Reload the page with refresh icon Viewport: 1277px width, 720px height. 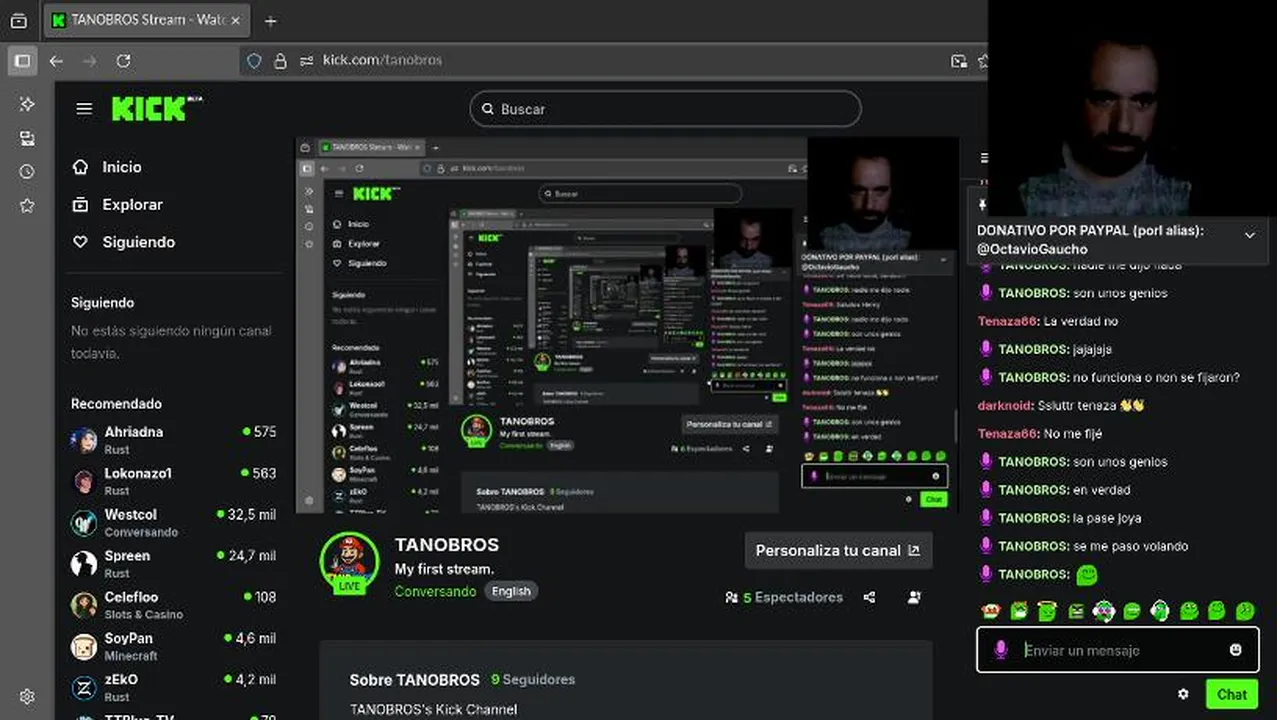click(123, 61)
